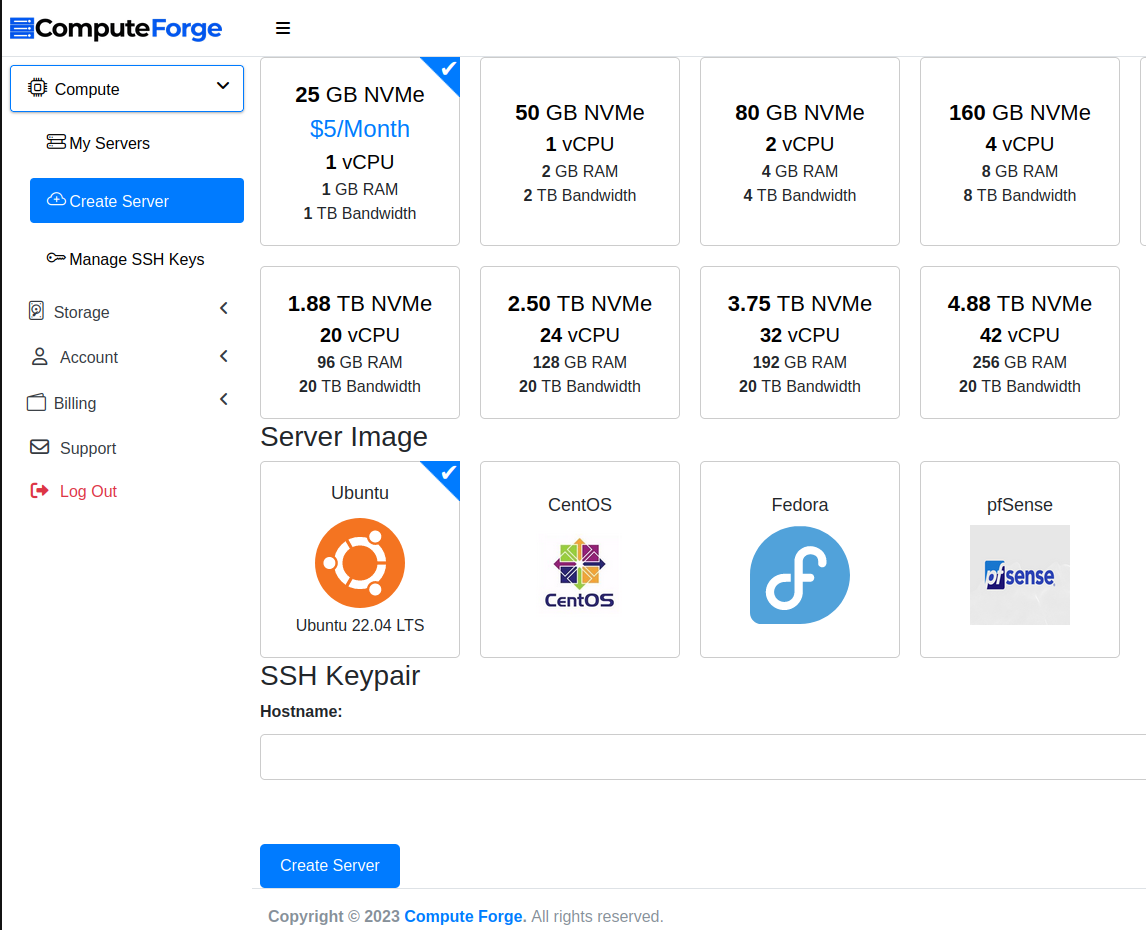Choose the 2.50 TB NVMe plan
Image resolution: width=1146 pixels, height=930 pixels.
(x=580, y=343)
